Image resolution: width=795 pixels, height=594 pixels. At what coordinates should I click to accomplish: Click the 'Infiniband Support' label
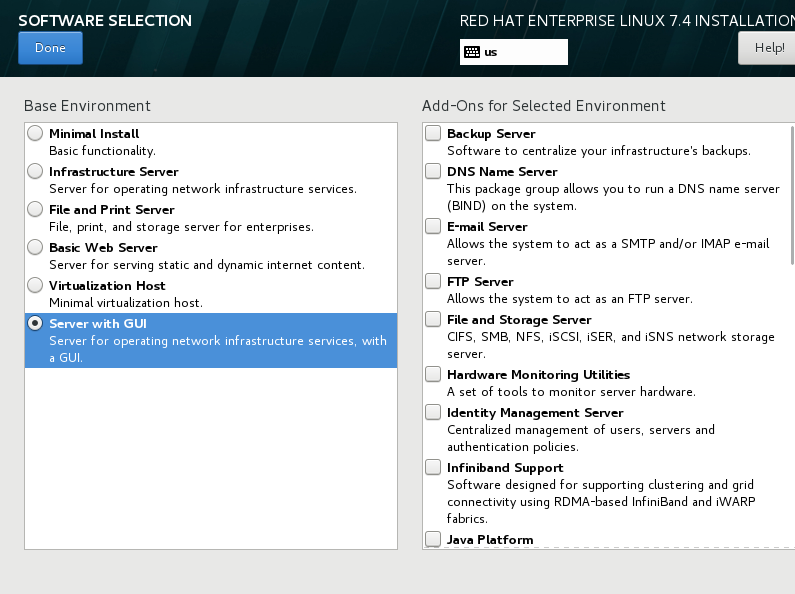pyautogui.click(x=505, y=468)
